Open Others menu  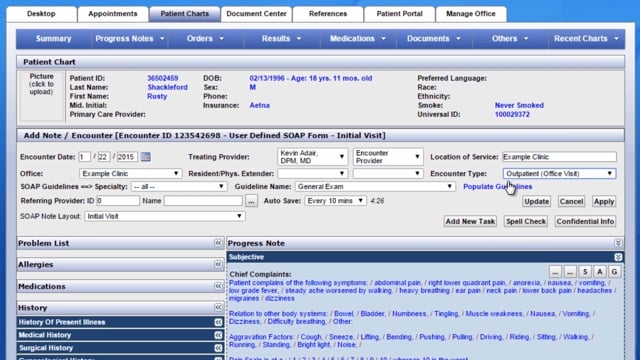(509, 39)
